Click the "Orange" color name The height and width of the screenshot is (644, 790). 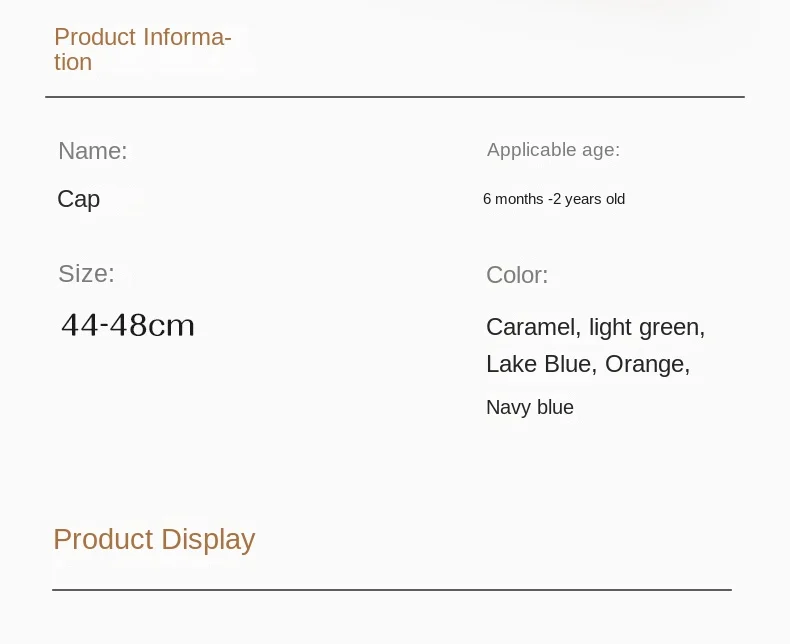point(646,364)
